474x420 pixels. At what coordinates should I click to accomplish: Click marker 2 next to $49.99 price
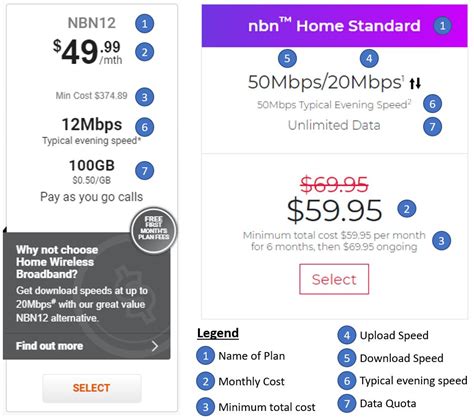pos(144,52)
